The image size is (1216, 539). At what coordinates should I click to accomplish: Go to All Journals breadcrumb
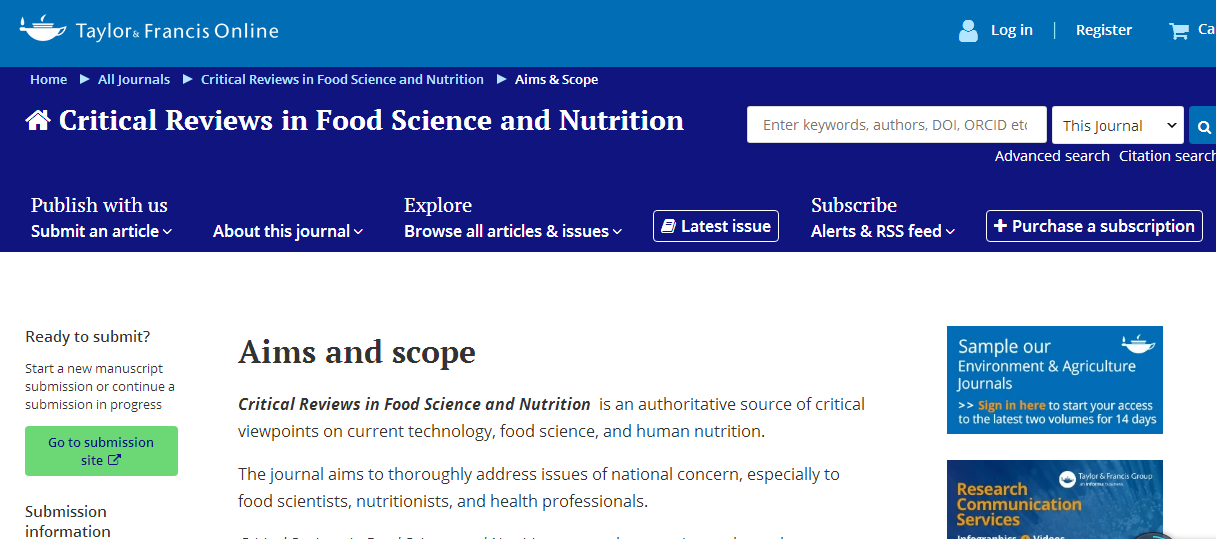134,79
